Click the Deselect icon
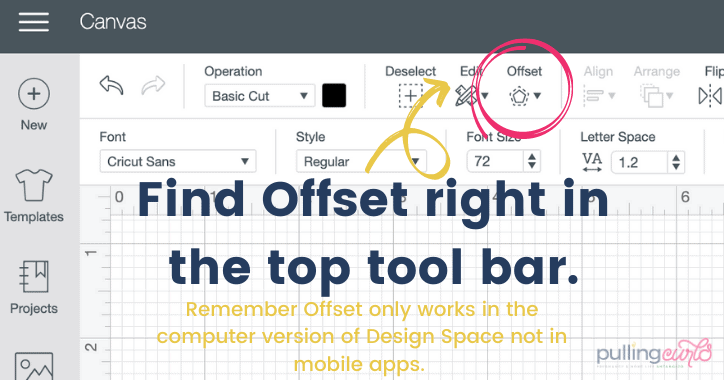724x380 pixels. pyautogui.click(x=410, y=96)
